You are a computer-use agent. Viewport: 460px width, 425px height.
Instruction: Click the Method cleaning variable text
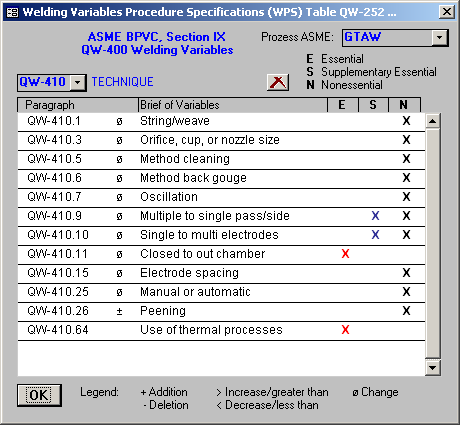(185, 159)
